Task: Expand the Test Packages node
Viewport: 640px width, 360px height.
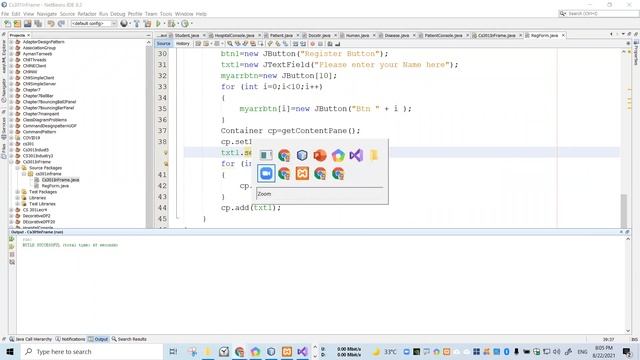Action: (x=18, y=192)
